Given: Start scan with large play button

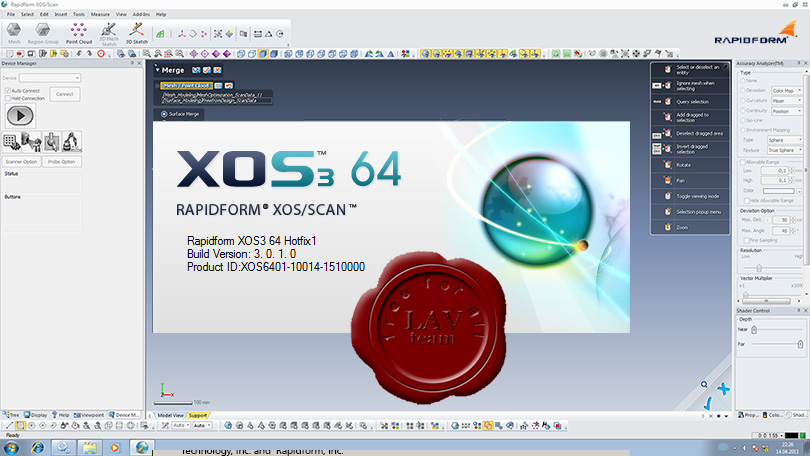Looking at the screenshot, I should [20, 116].
